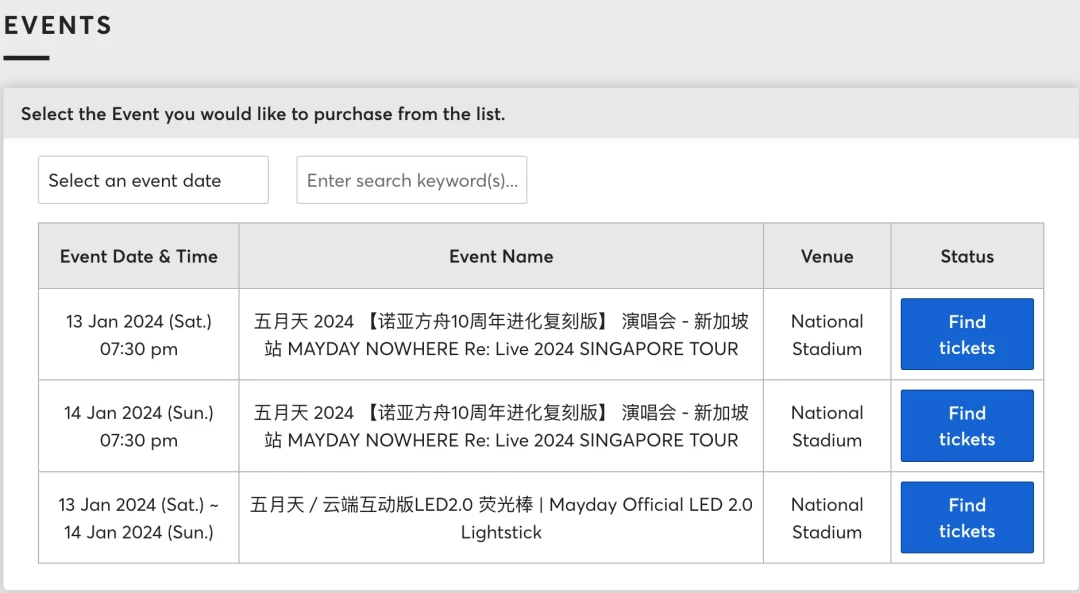The image size is (1080, 593).
Task: Select the Event Name column header
Action: click(x=501, y=256)
